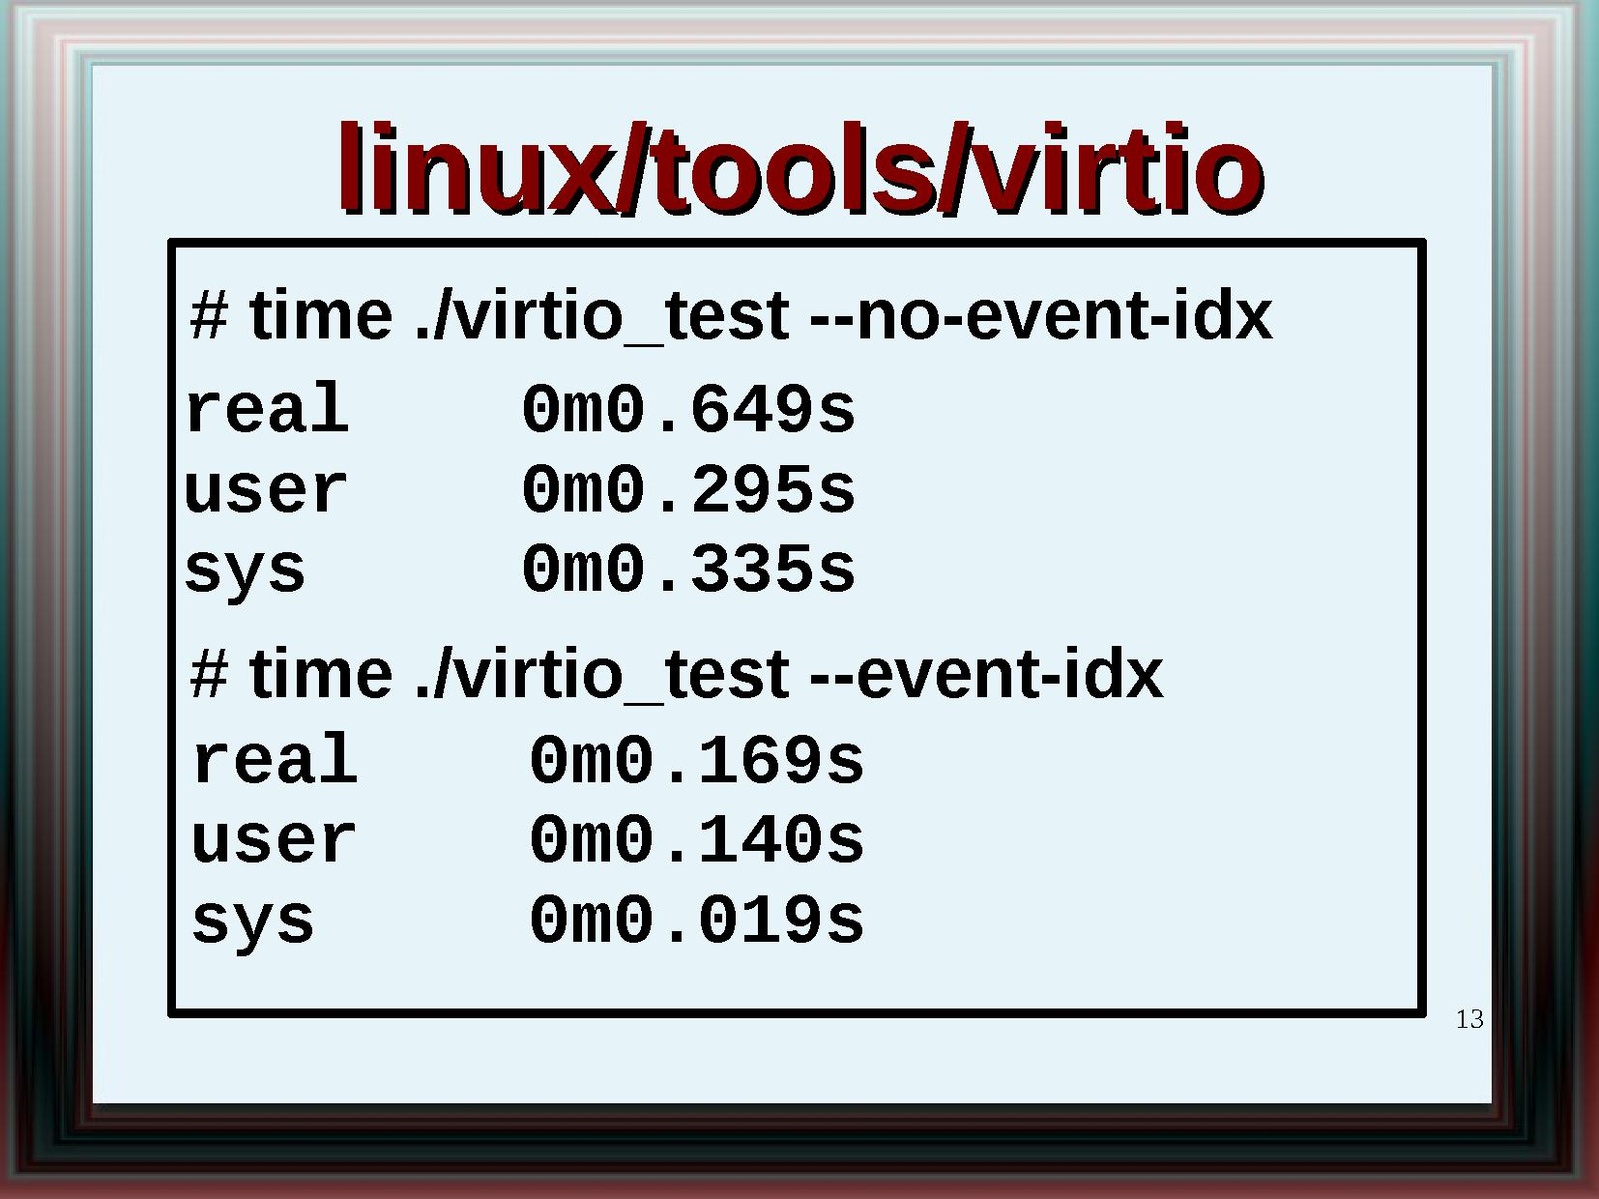Click ./virtio_test in the second command line
The width and height of the screenshot is (1599, 1199).
pyautogui.click(x=602, y=674)
